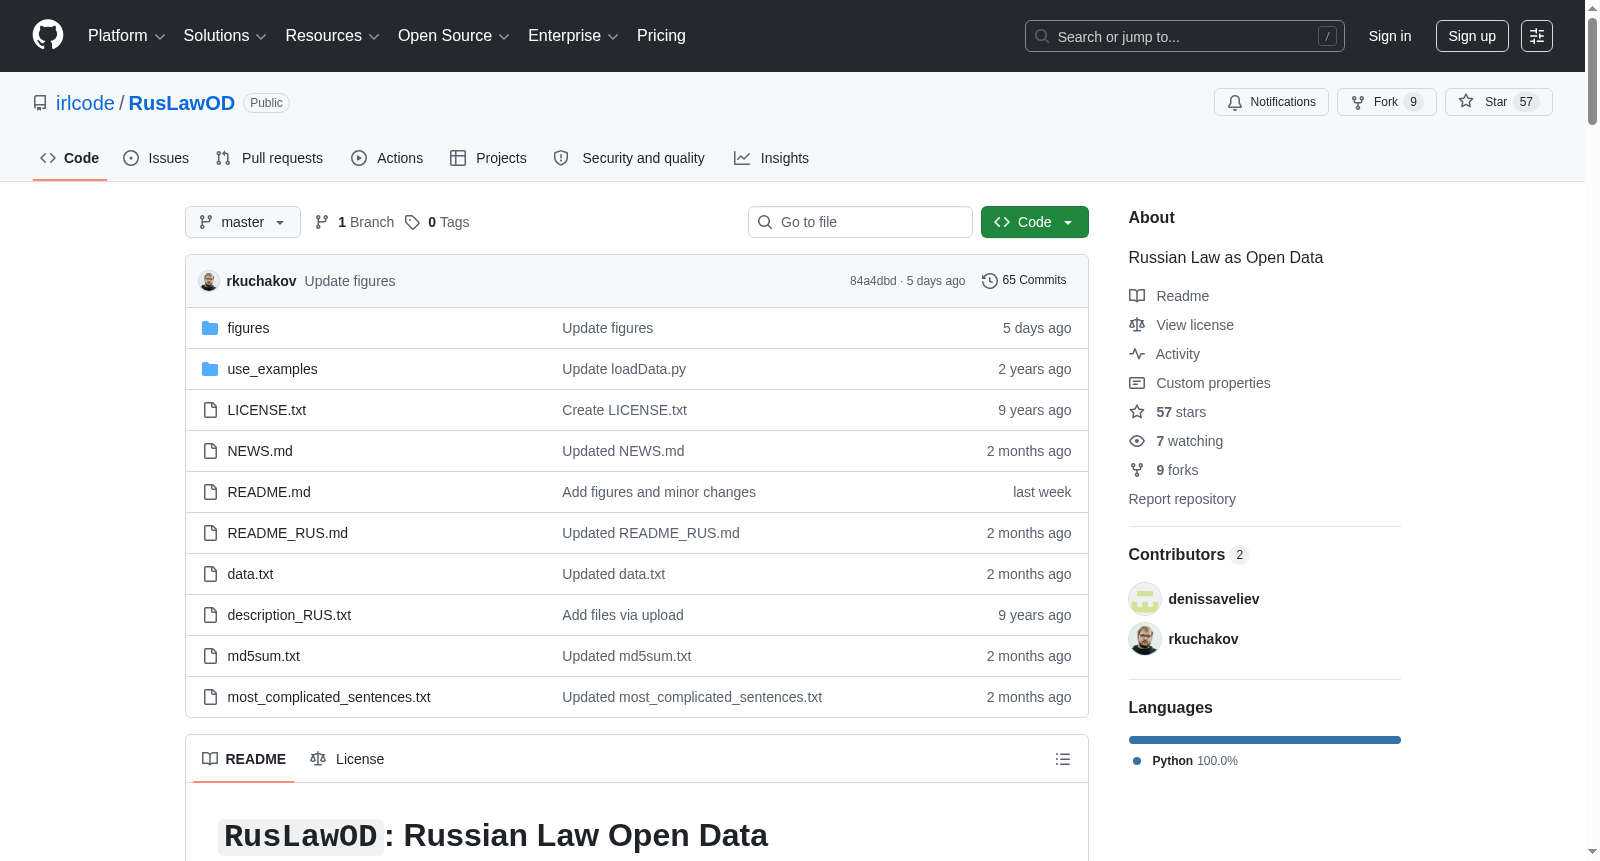Click the file icon next to README_RUS.md
Viewport: 1600px width, 861px height.
(x=210, y=533)
